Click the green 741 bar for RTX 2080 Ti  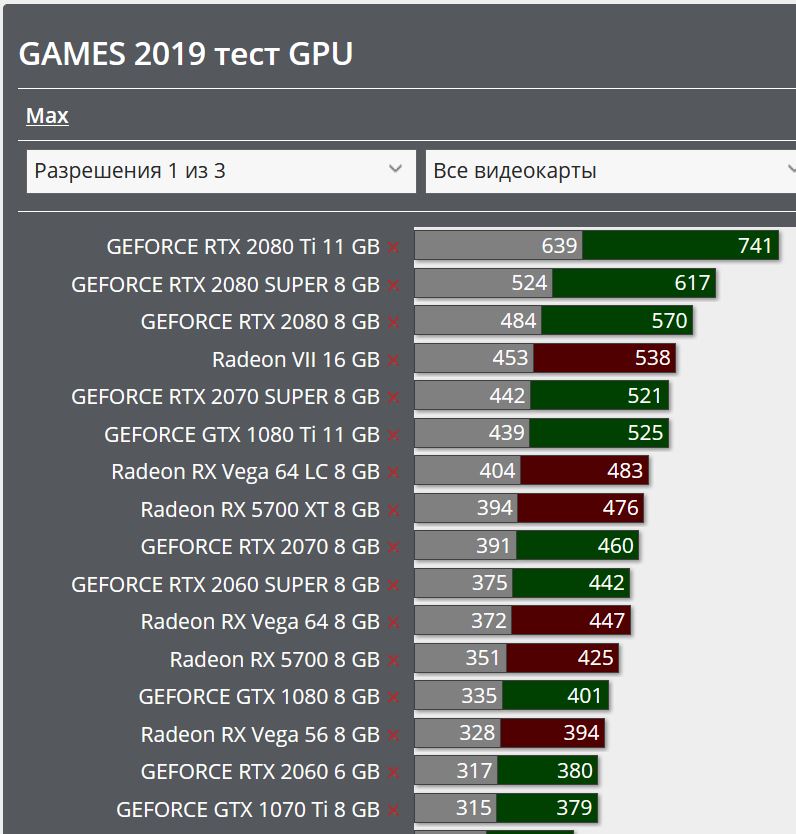coord(680,246)
